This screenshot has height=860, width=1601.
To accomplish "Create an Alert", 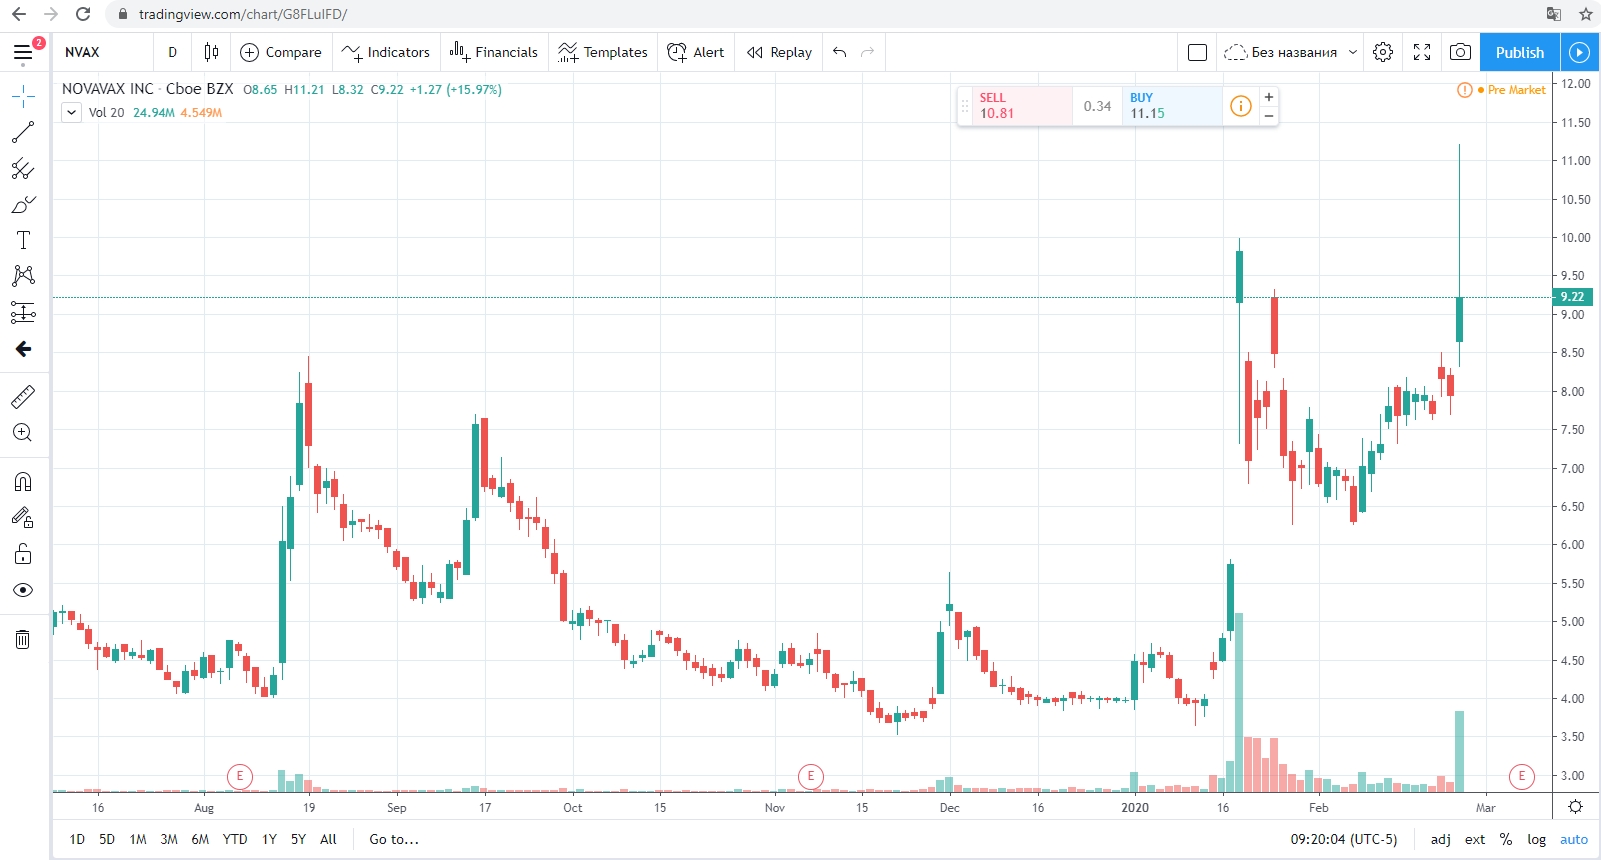I will 696,52.
